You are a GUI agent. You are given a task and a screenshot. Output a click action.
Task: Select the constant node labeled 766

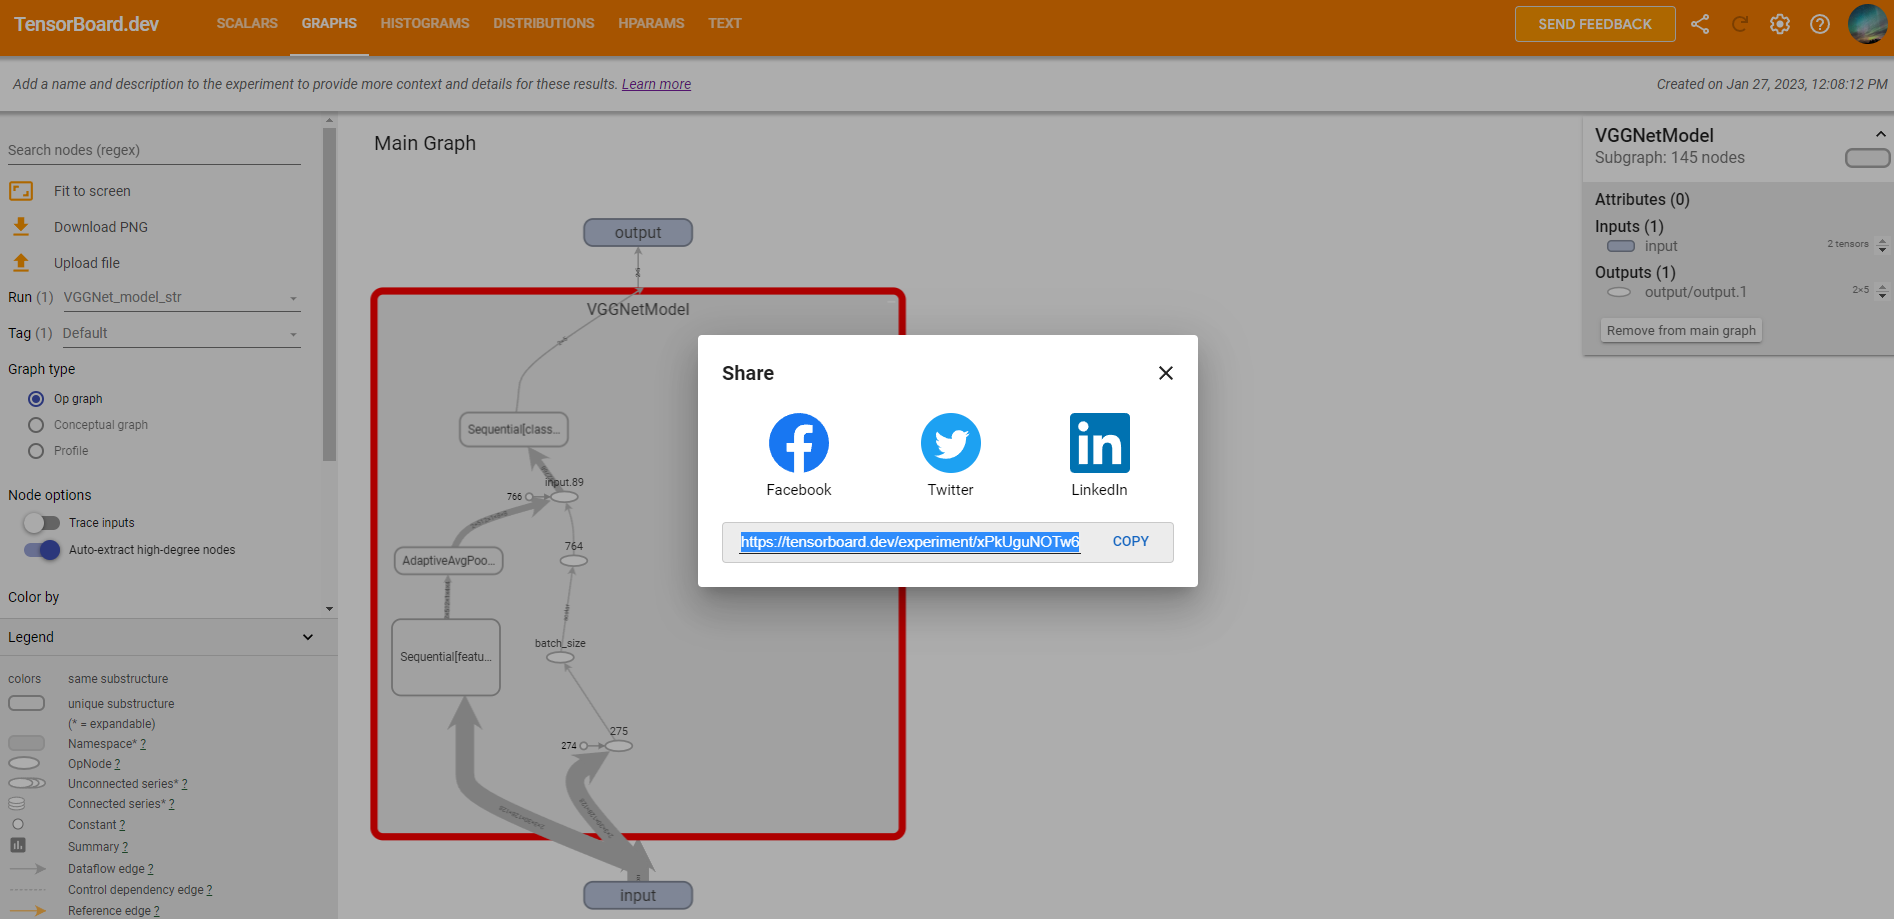[529, 497]
